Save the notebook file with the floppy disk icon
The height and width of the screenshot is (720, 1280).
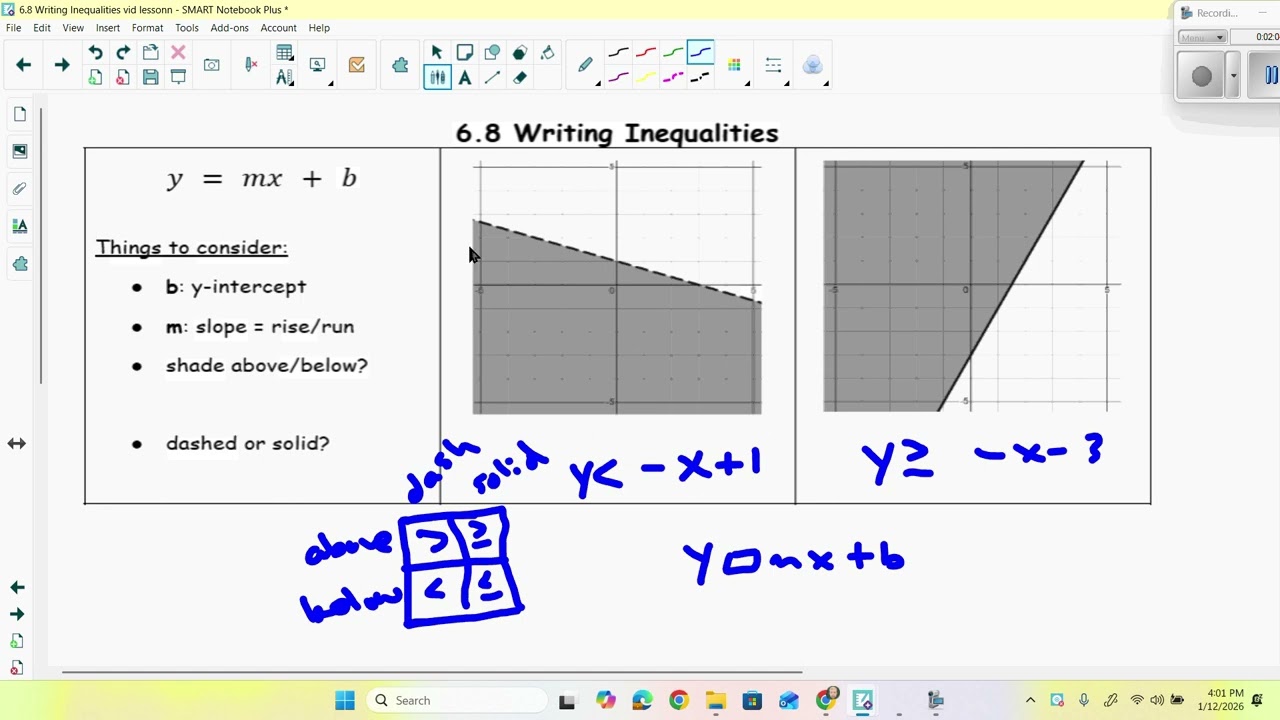pos(150,77)
